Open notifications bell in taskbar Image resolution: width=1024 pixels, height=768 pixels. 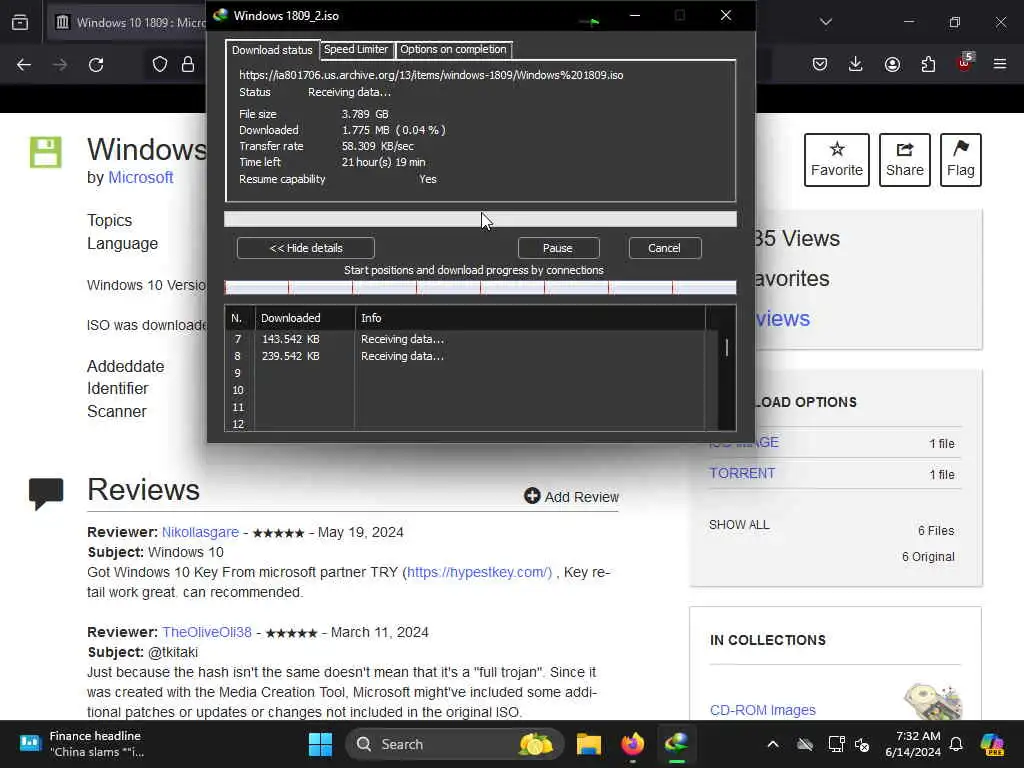(x=956, y=744)
